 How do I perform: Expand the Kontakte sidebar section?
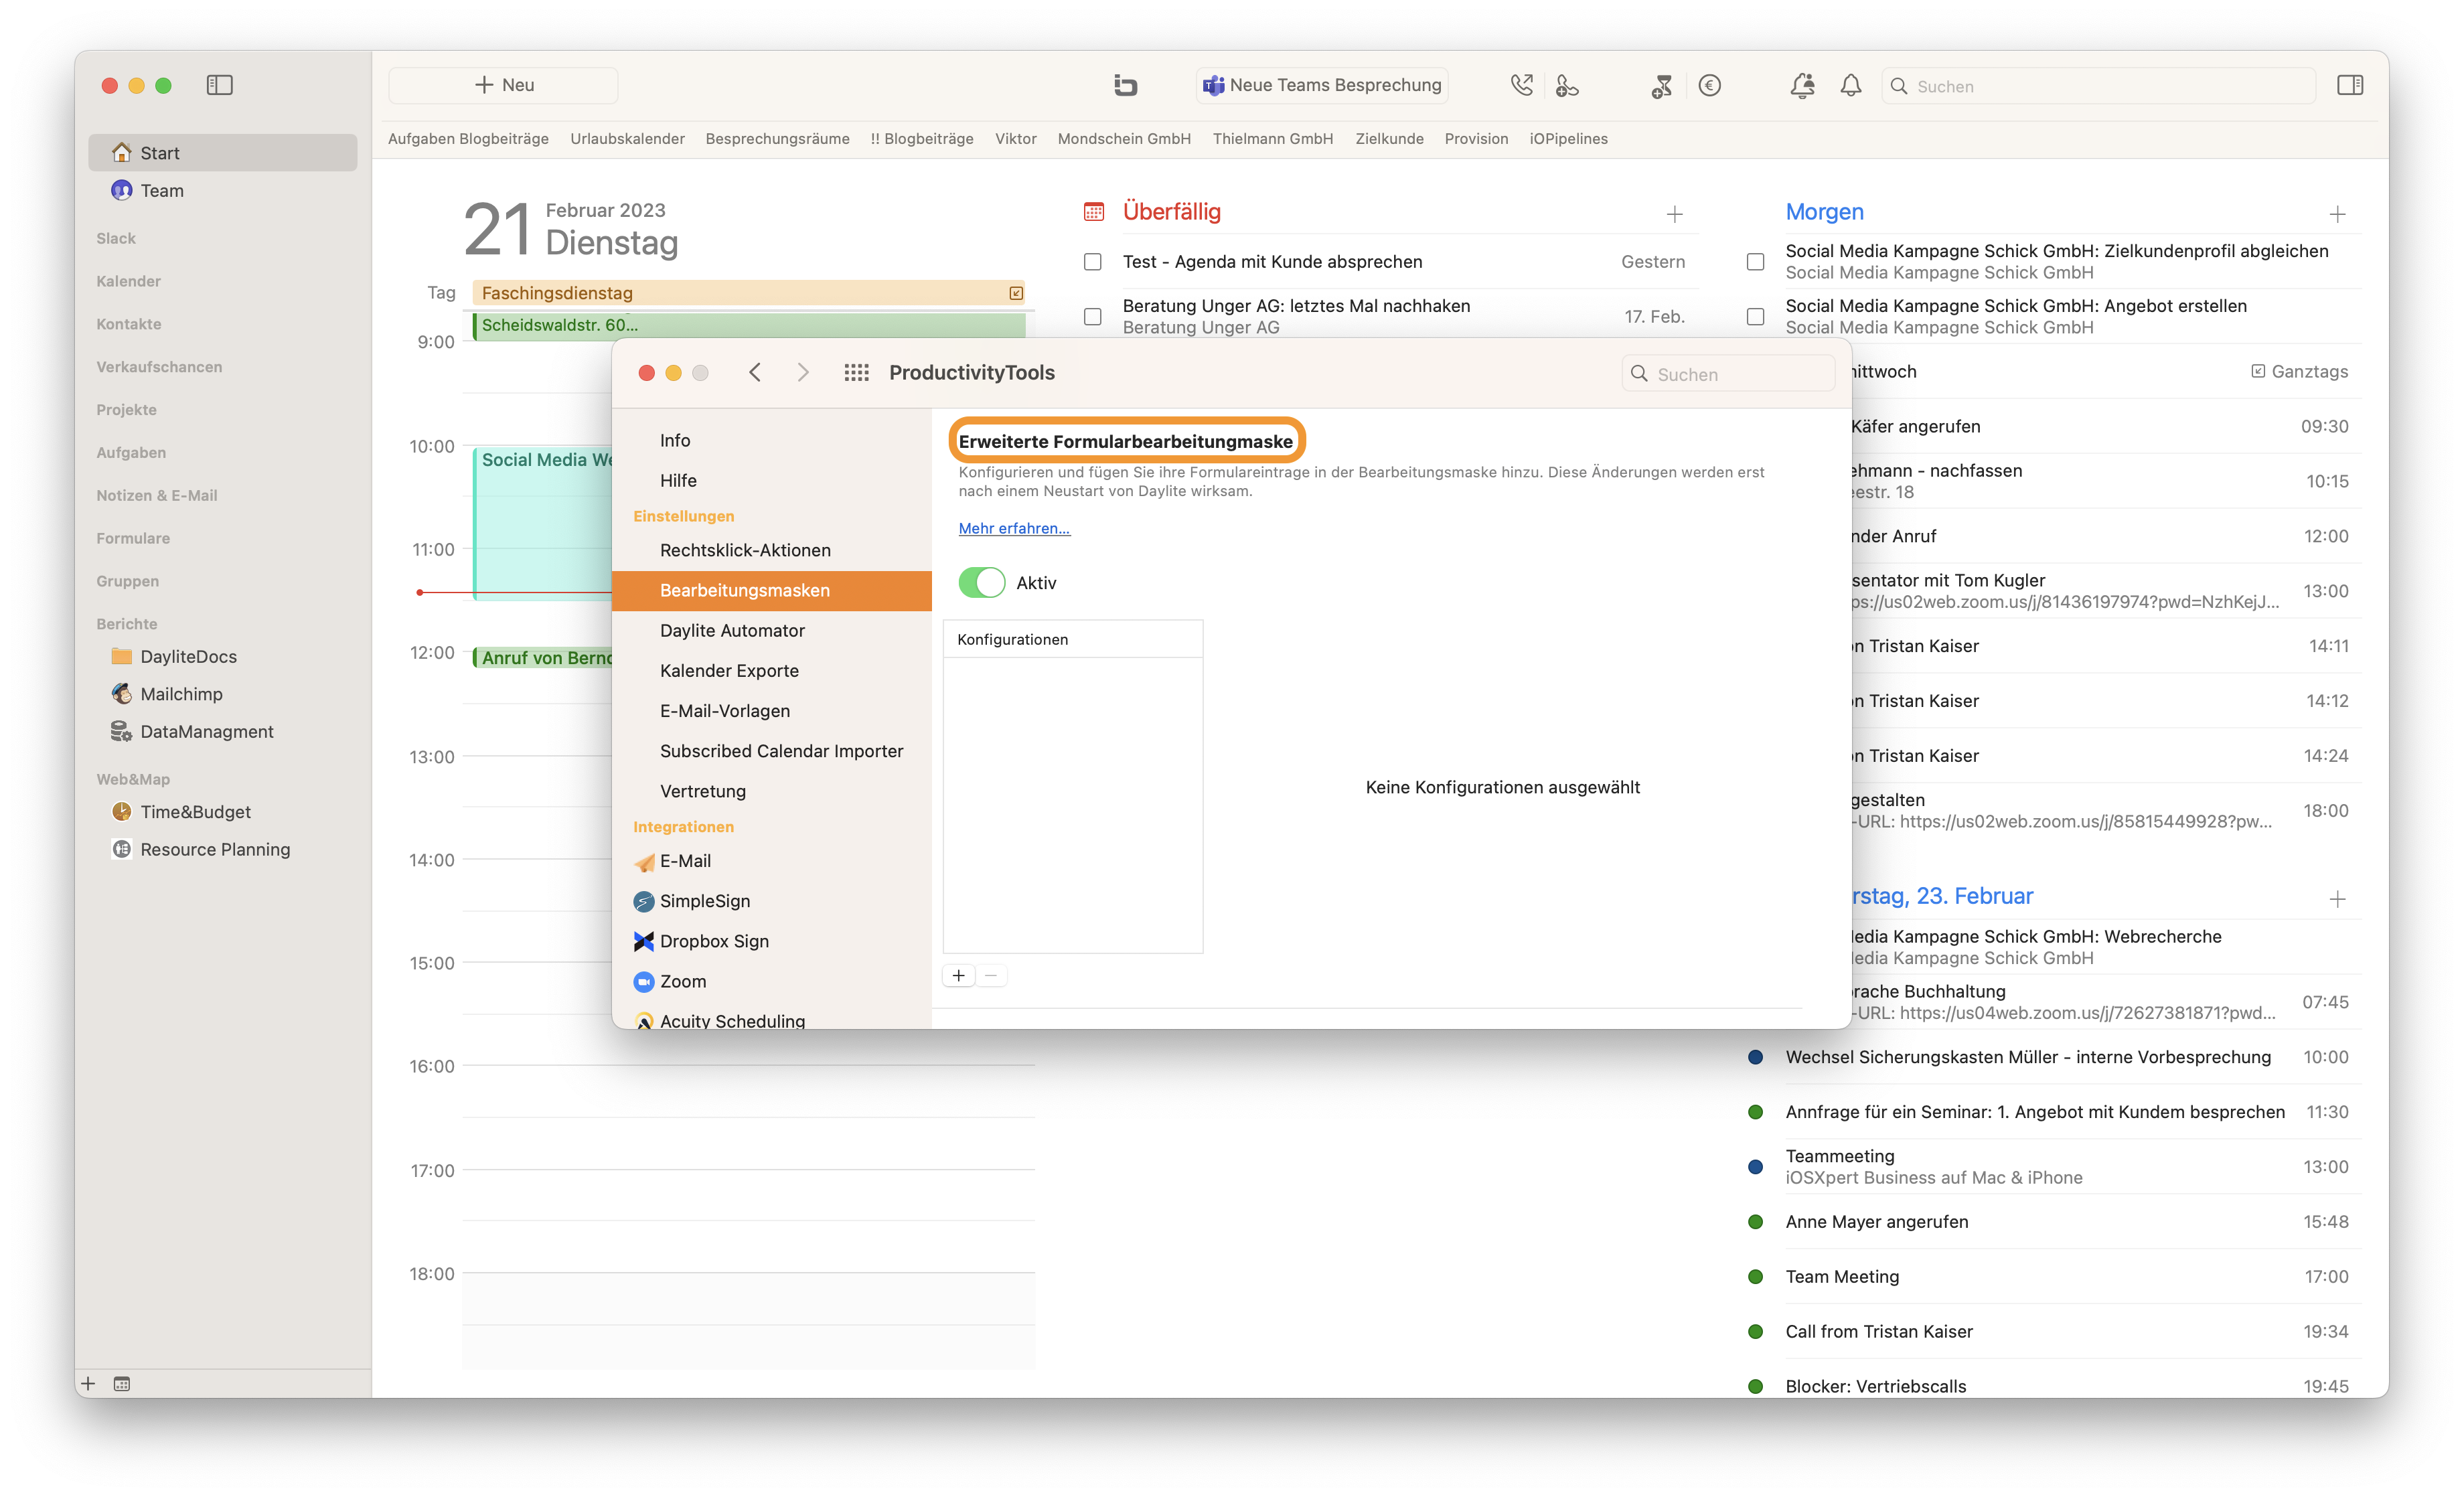128,324
